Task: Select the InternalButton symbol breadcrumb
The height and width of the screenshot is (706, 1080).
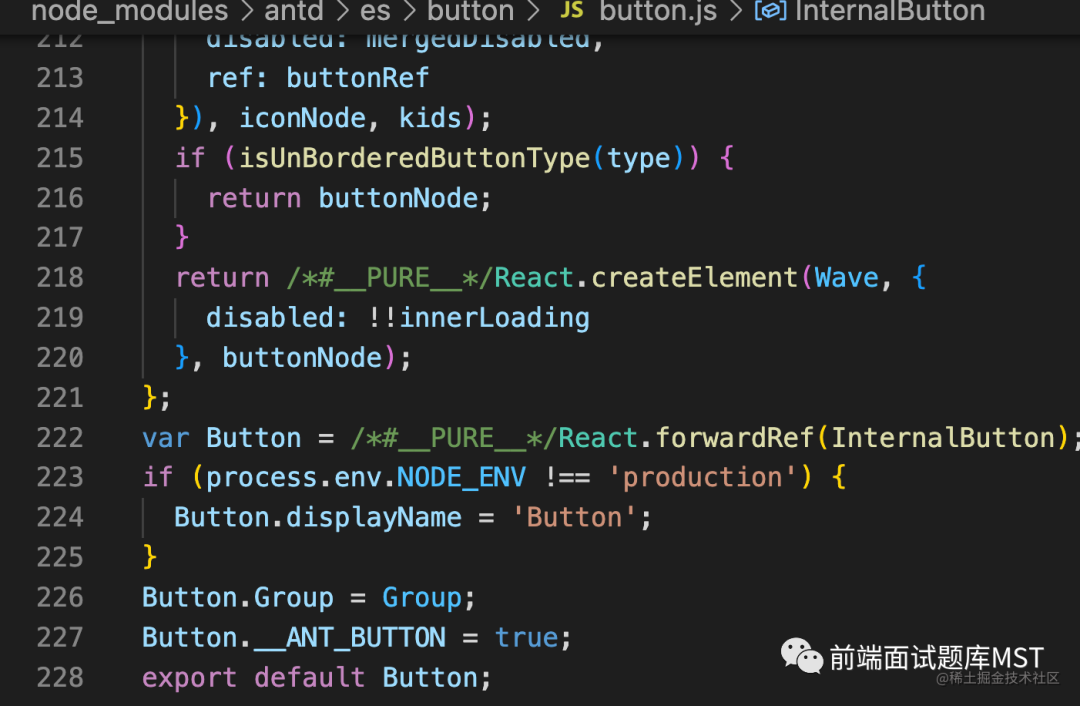Action: pyautogui.click(x=890, y=11)
